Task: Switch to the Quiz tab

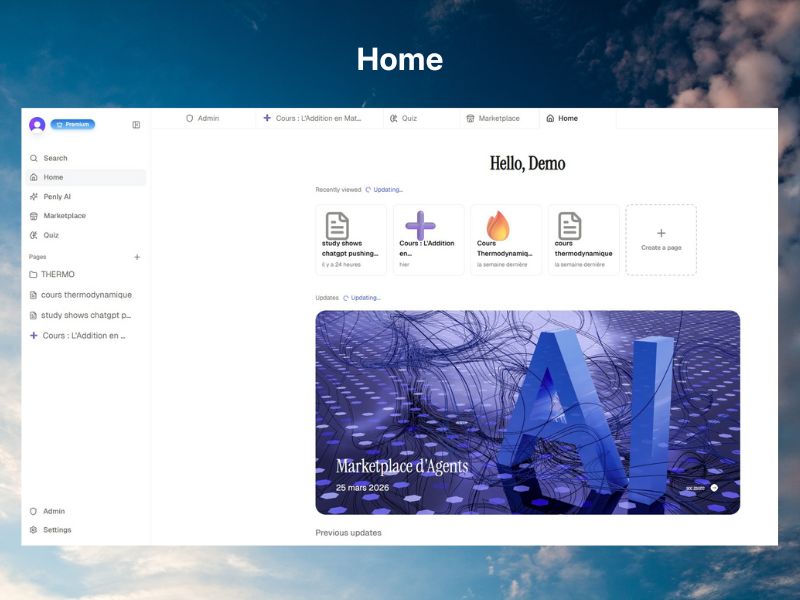Action: 404,118
